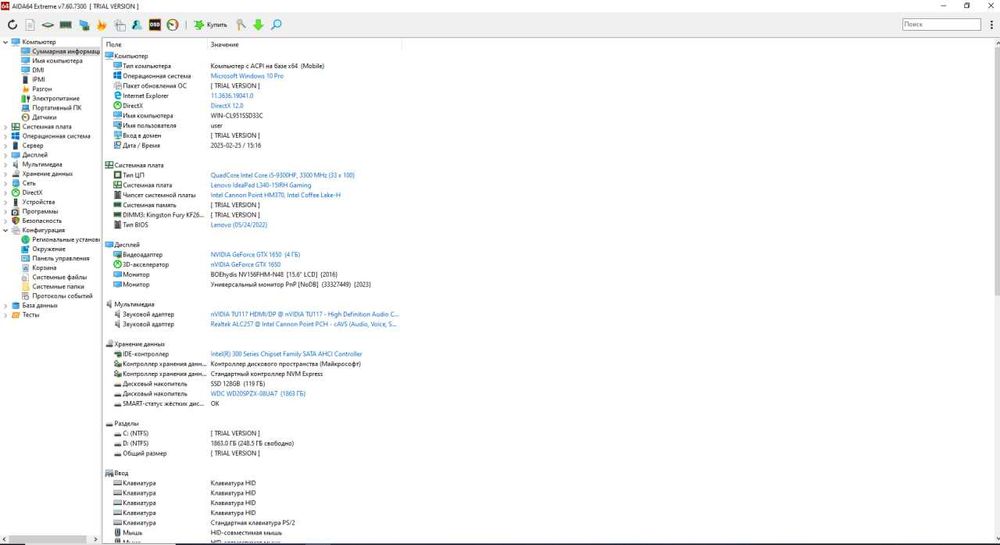This screenshot has height=545, width=1000.
Task: Expand the Операционная система tree node
Action: [6, 136]
